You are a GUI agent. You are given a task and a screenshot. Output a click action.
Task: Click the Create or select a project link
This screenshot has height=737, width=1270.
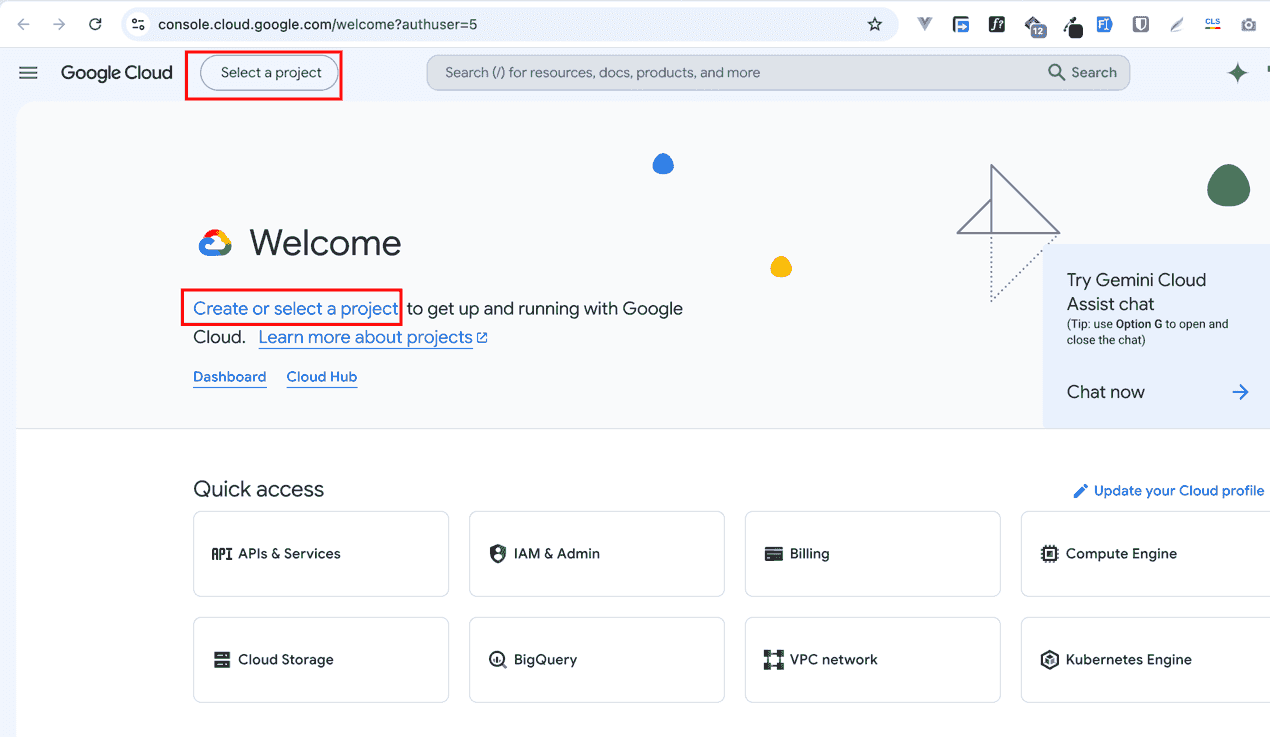click(296, 308)
